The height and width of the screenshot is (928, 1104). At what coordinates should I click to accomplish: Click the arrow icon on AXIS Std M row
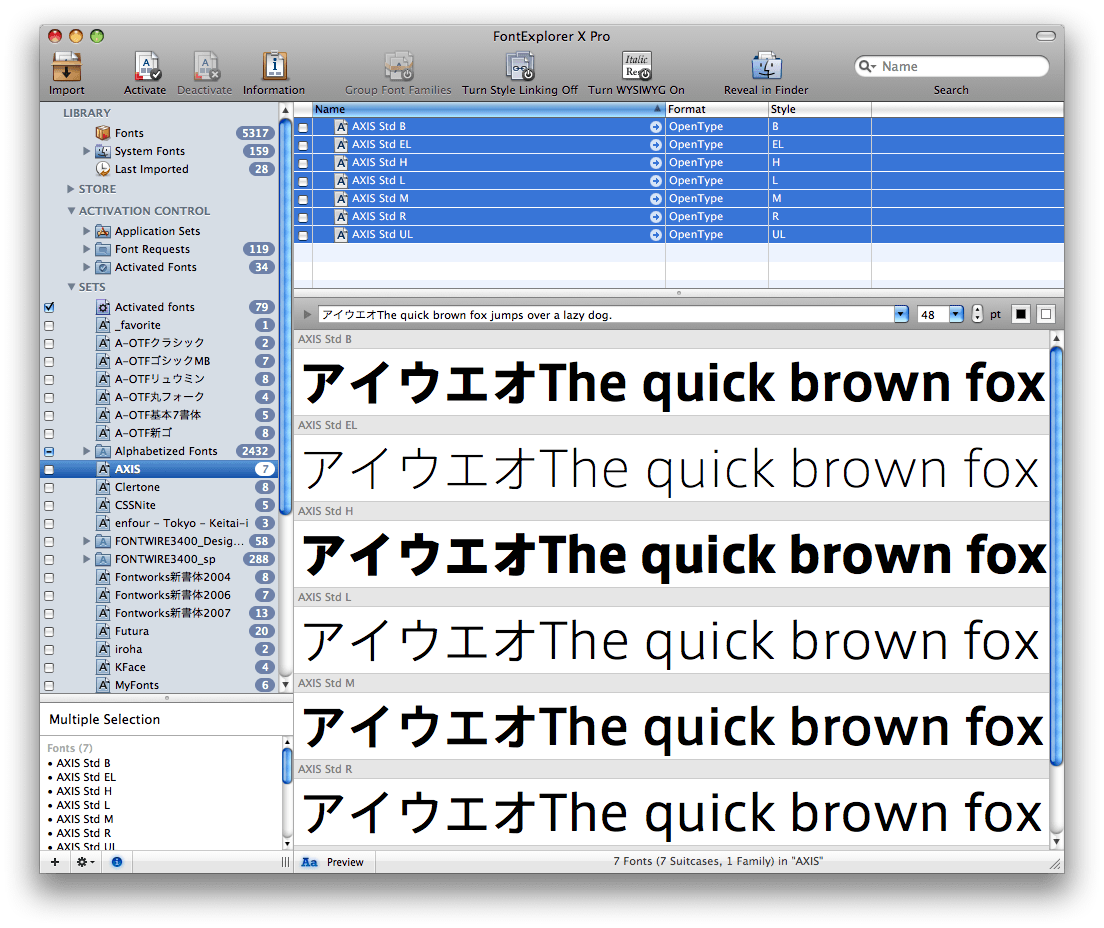pos(656,199)
